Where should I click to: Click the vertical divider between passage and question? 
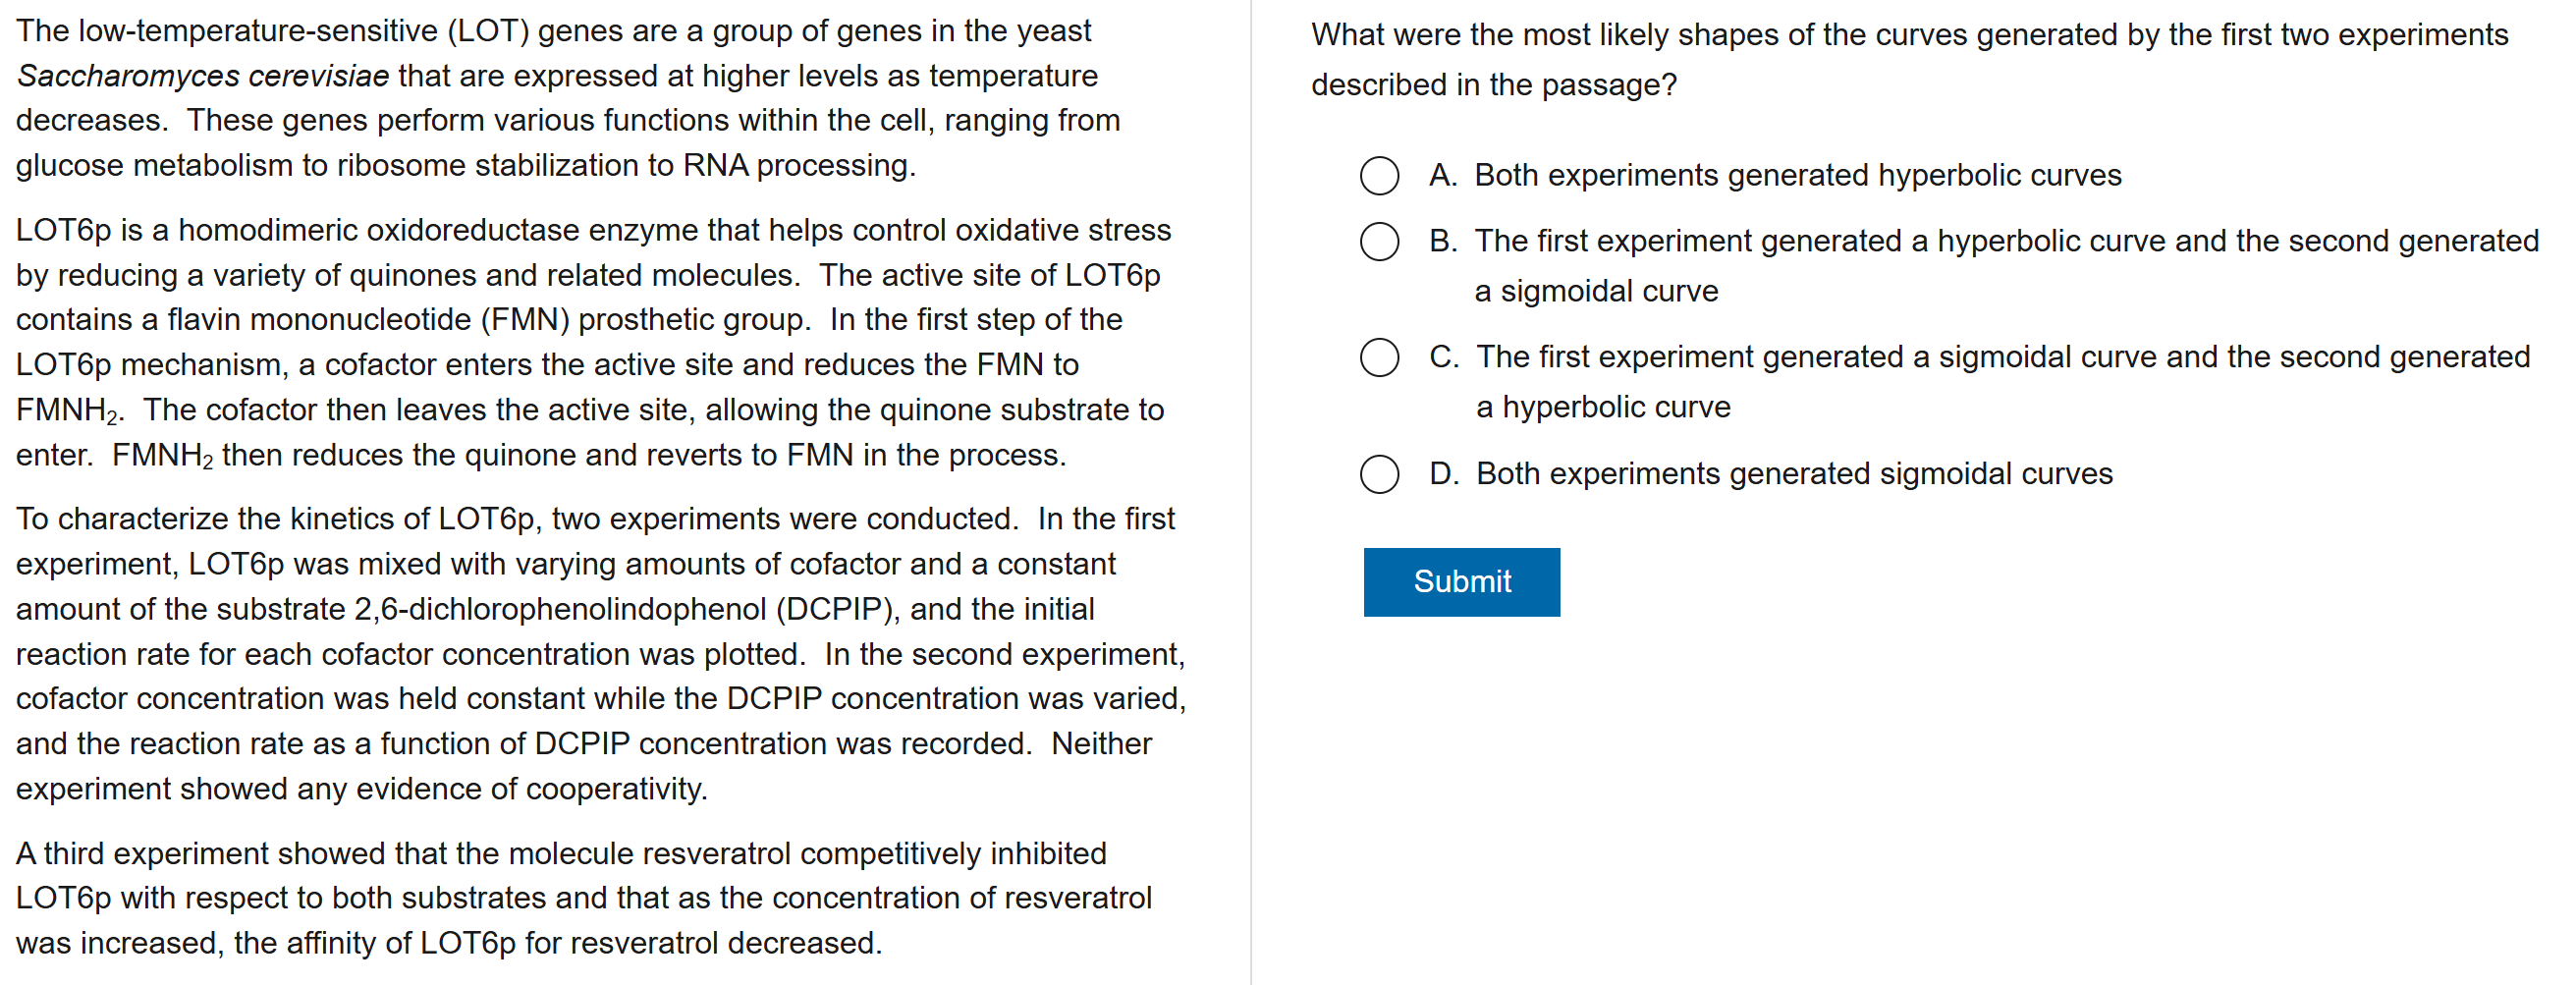click(x=1250, y=492)
